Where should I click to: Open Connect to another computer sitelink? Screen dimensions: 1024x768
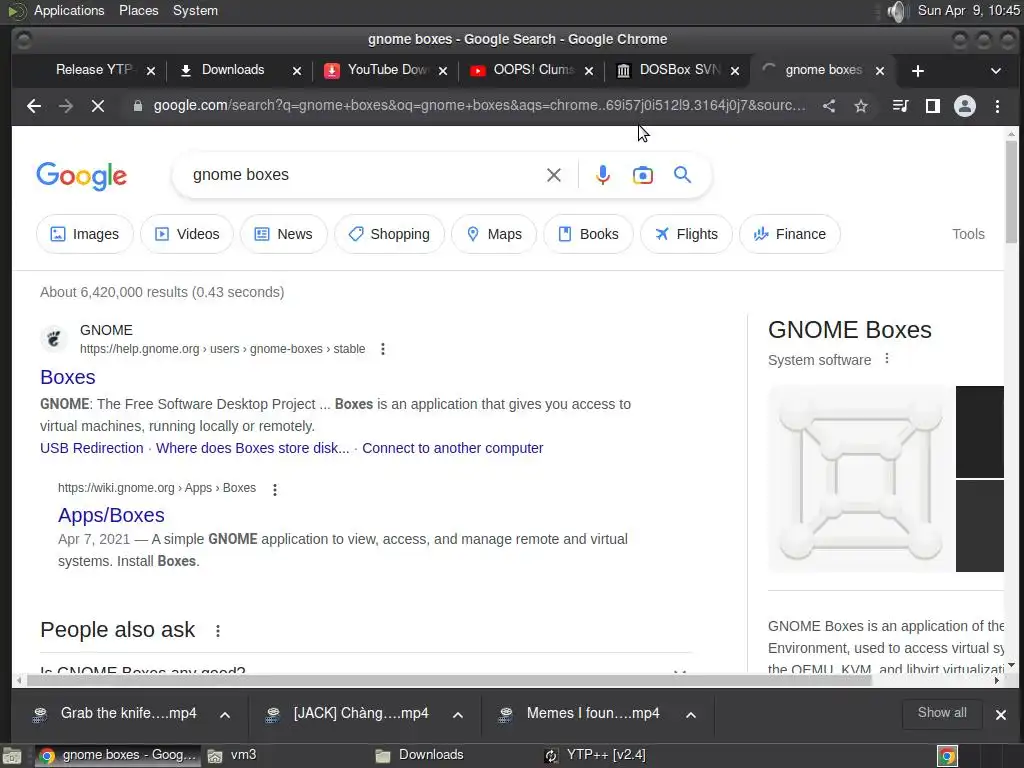[x=453, y=448]
